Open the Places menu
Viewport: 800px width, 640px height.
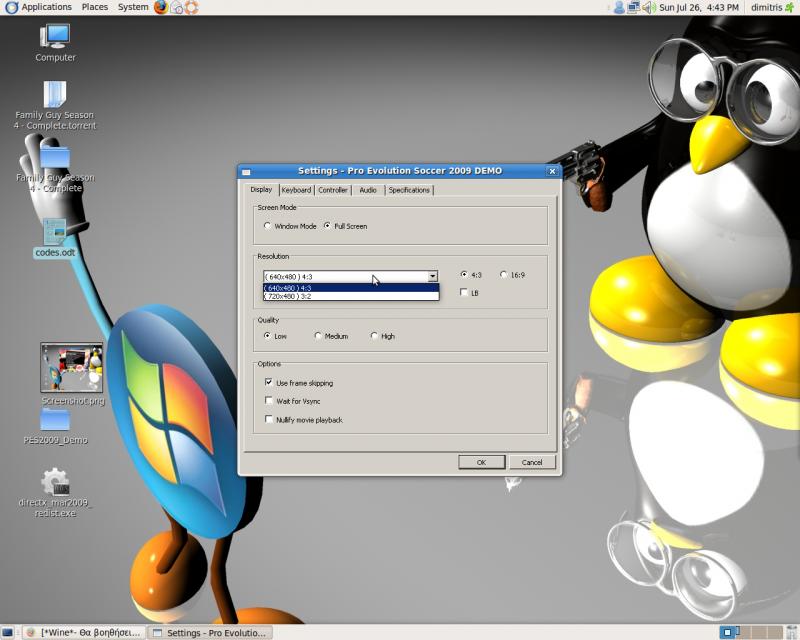point(95,7)
